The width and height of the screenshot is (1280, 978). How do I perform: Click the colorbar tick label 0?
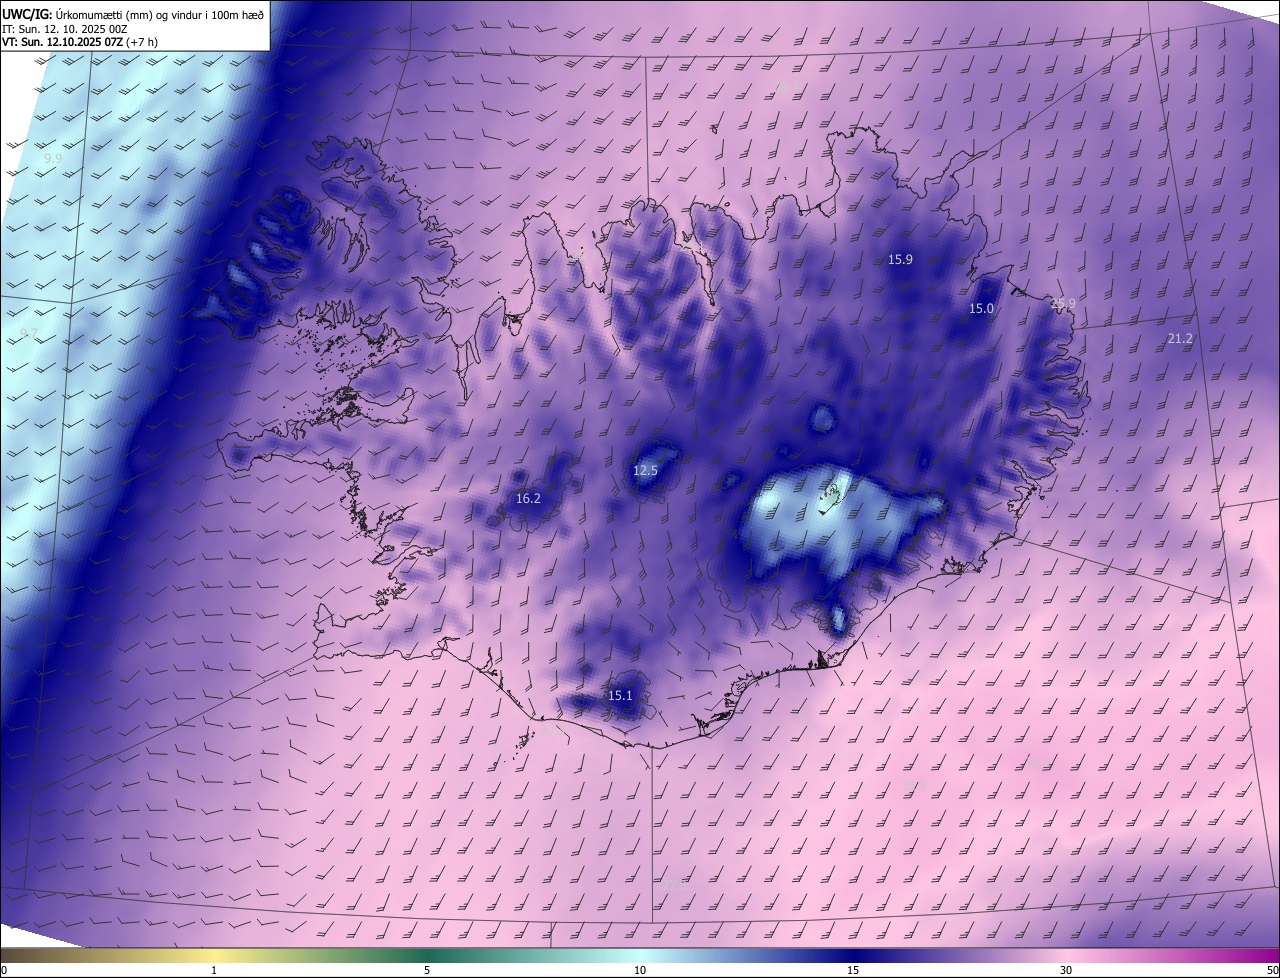point(4,970)
